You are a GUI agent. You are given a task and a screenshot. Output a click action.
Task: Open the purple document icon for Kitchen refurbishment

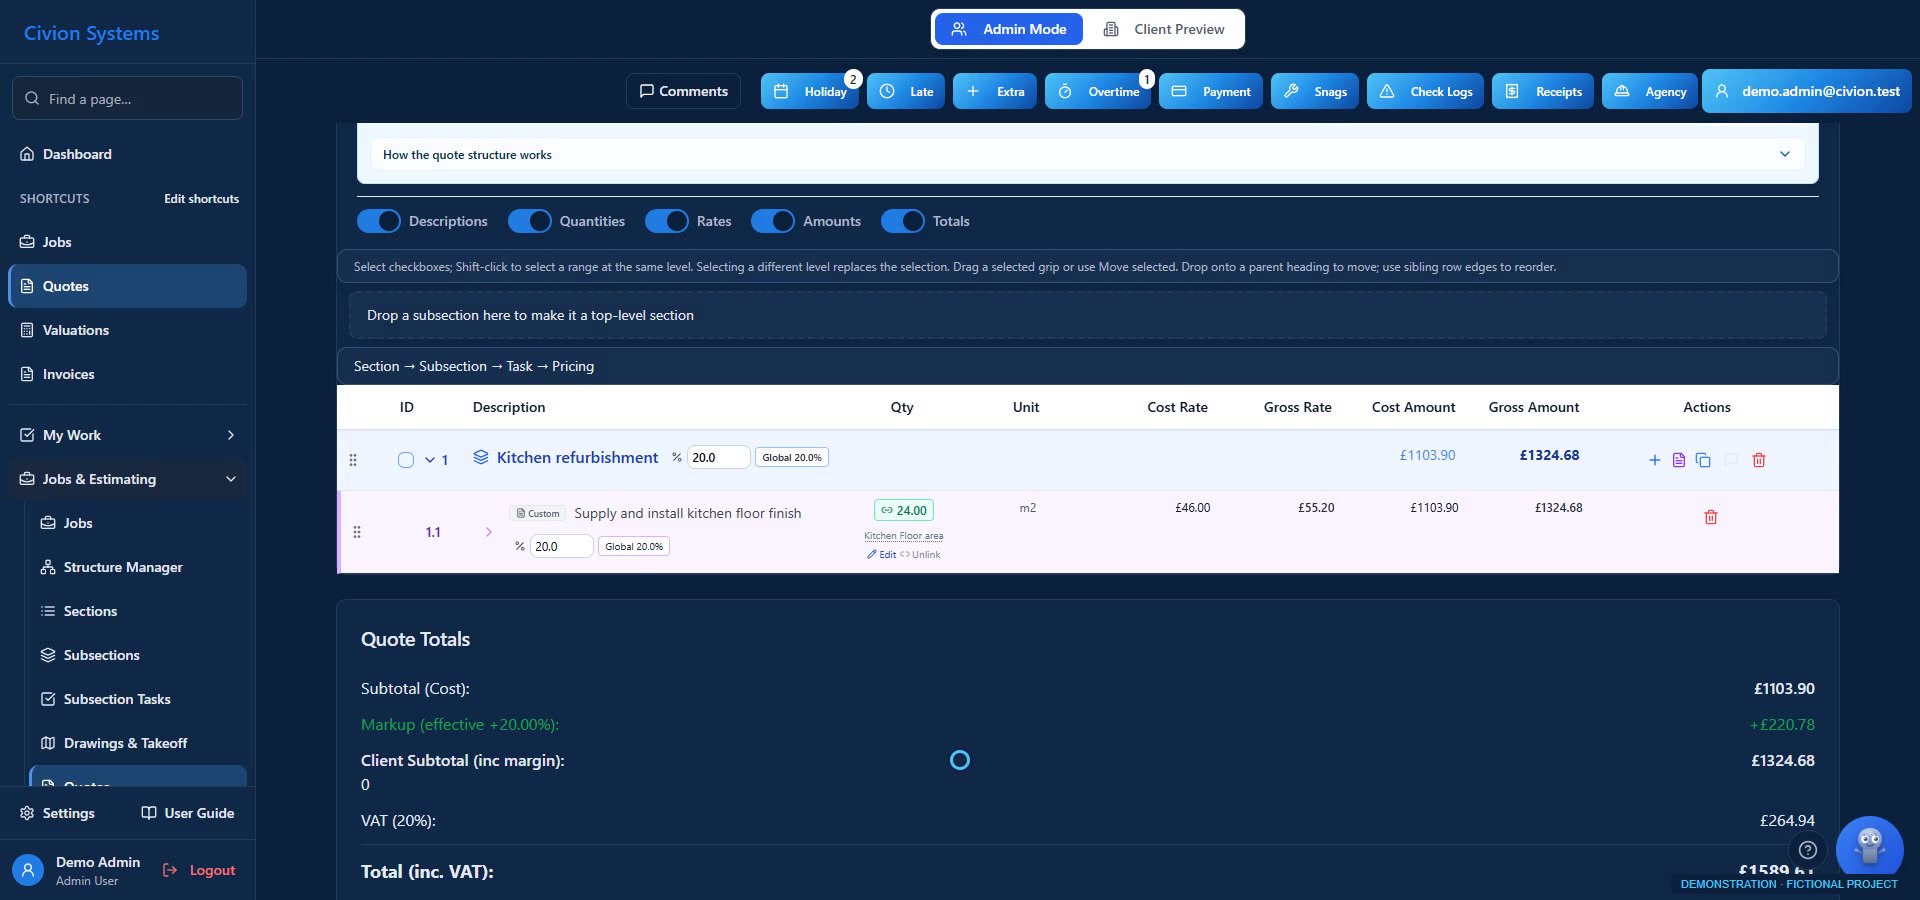click(x=1678, y=460)
